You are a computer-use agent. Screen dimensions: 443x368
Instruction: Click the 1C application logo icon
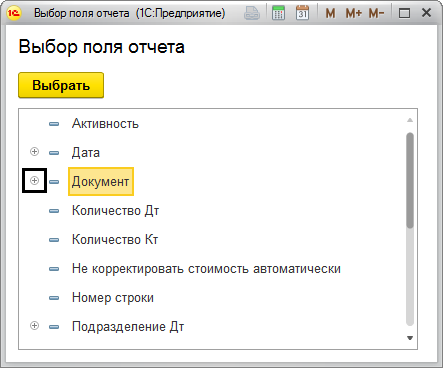[x=14, y=13]
